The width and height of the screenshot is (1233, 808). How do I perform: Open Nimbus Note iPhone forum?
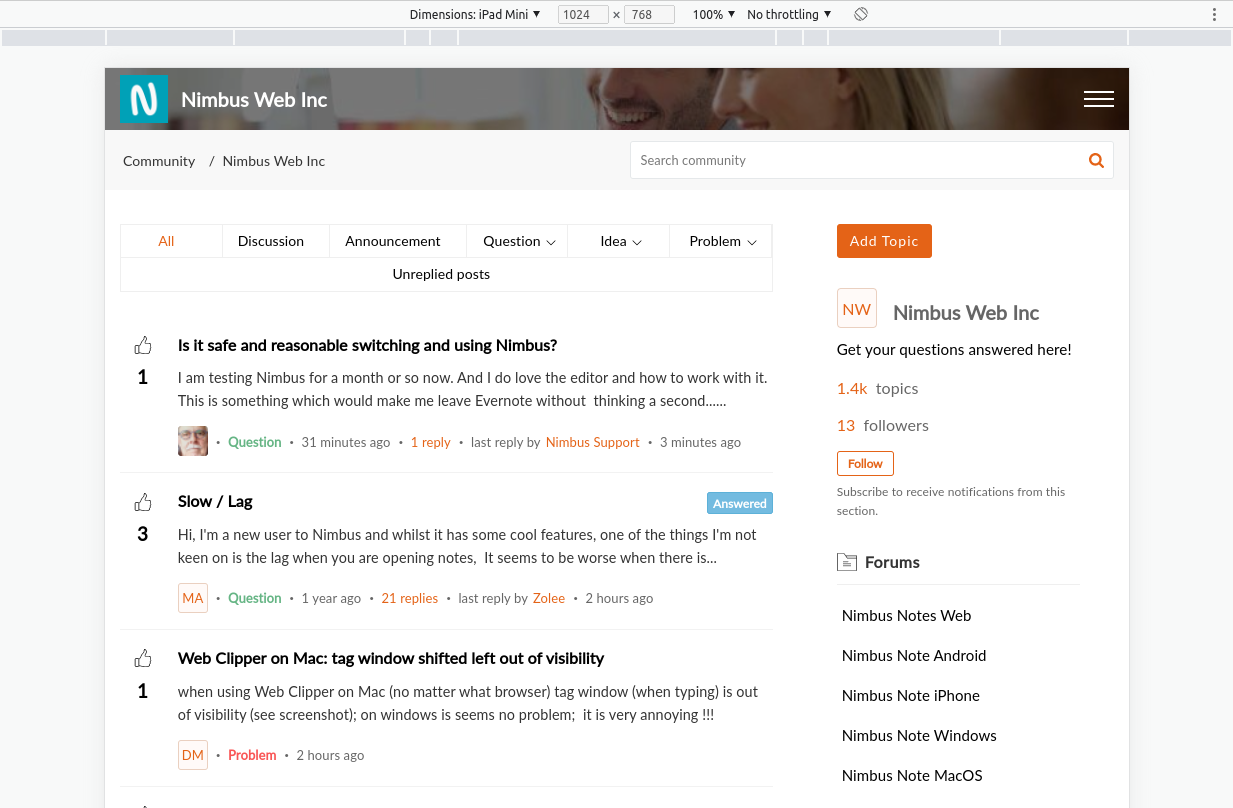[x=911, y=696]
